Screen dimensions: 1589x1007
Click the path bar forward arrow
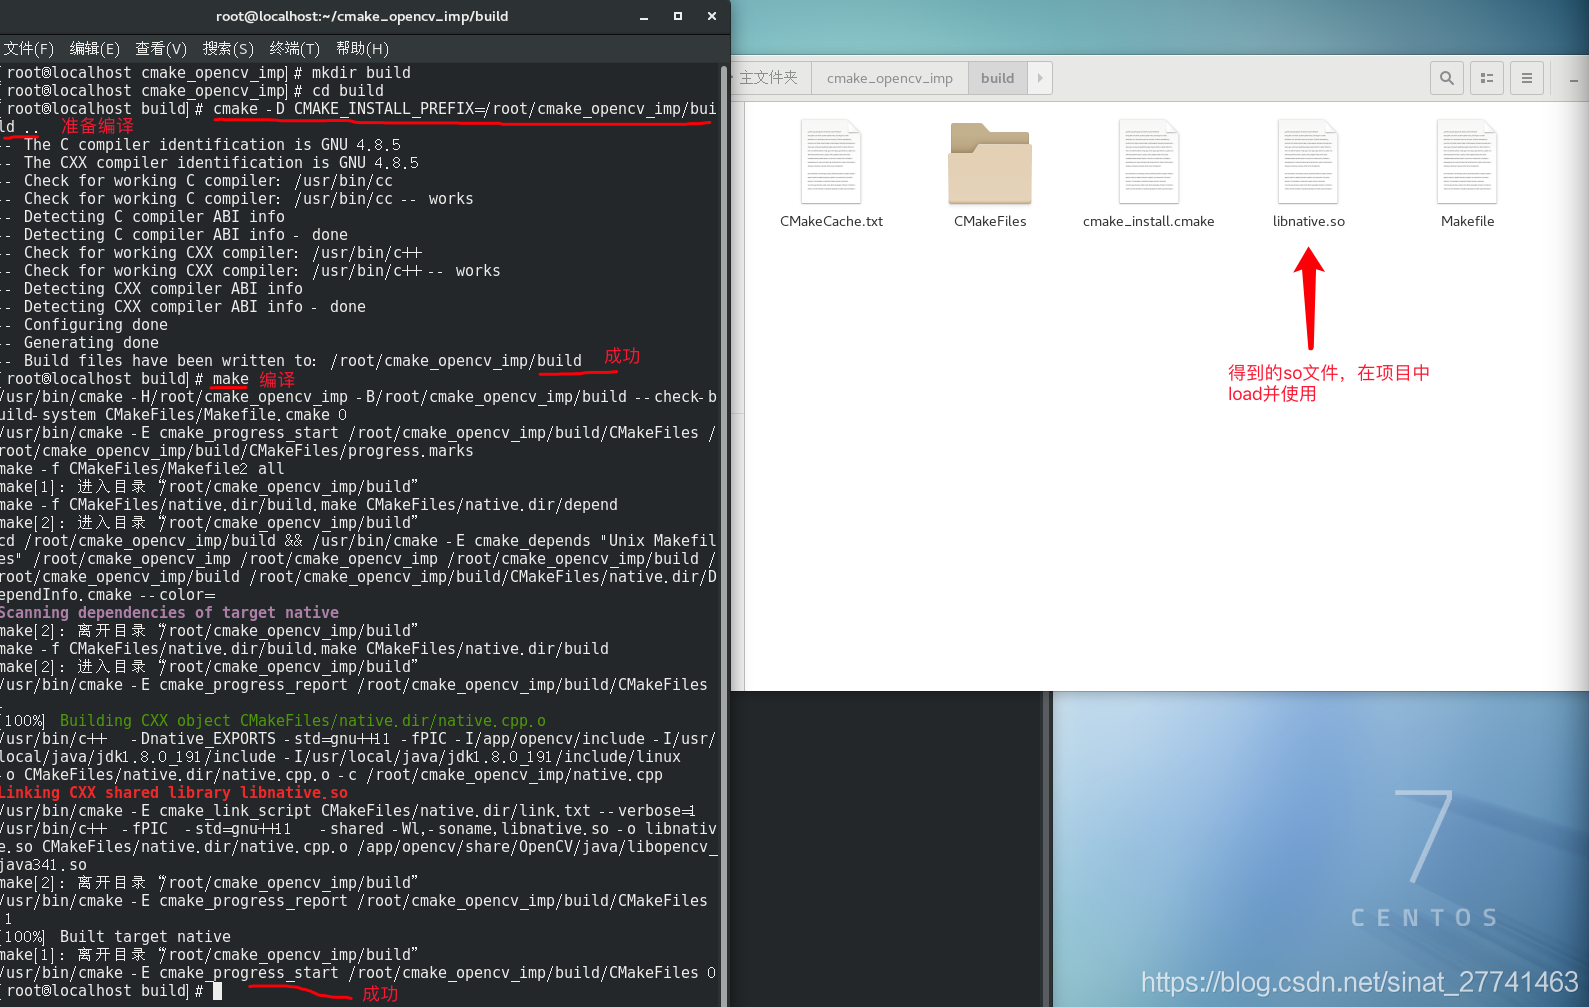[x=1040, y=78]
